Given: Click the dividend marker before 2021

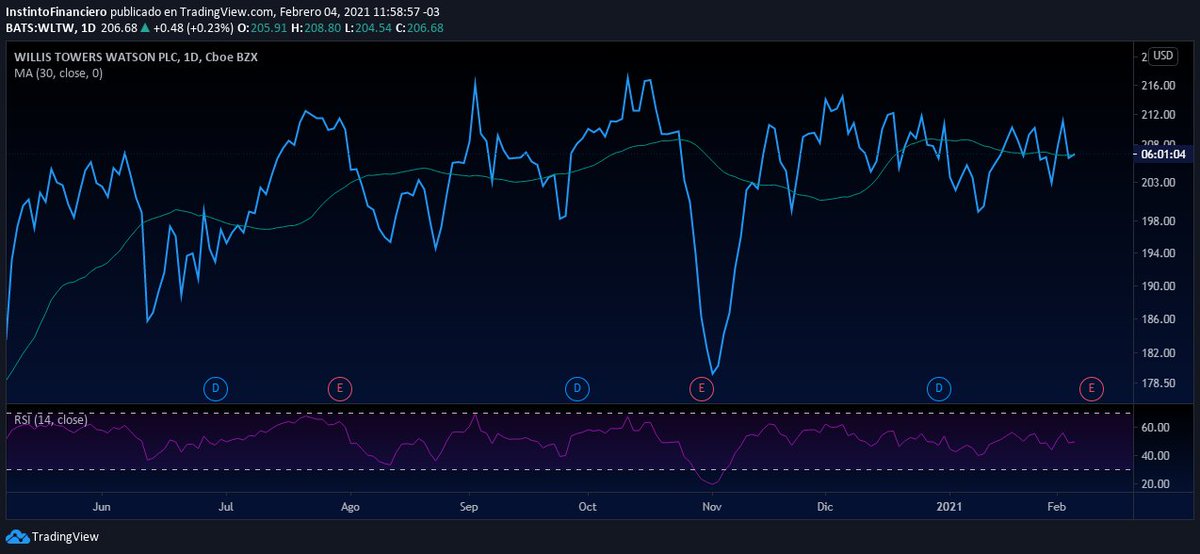Looking at the screenshot, I should click(939, 387).
